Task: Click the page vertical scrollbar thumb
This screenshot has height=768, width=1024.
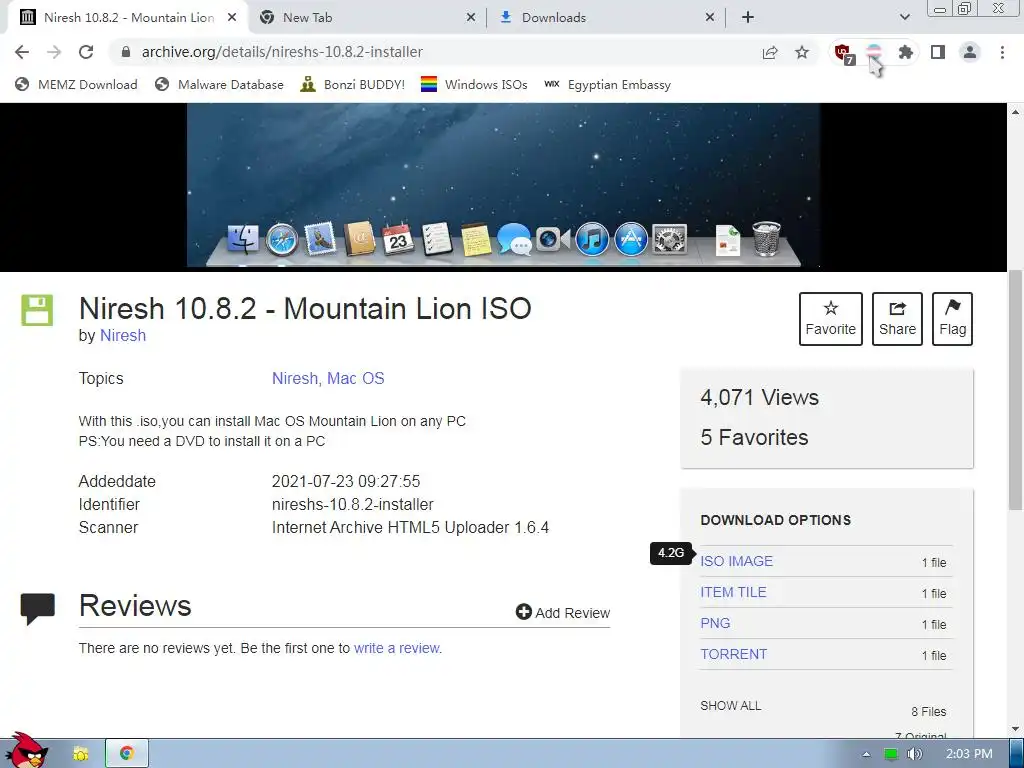Action: (x=1015, y=389)
